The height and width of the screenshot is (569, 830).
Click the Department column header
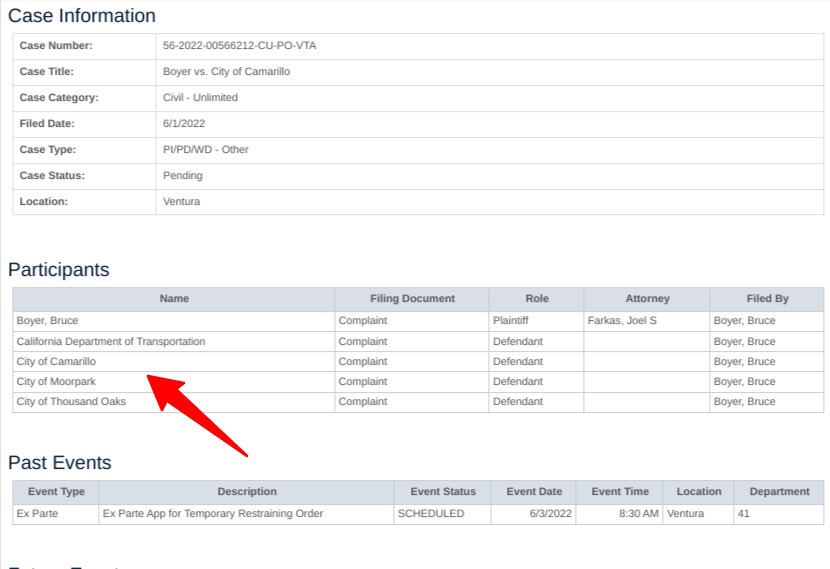click(x=779, y=491)
